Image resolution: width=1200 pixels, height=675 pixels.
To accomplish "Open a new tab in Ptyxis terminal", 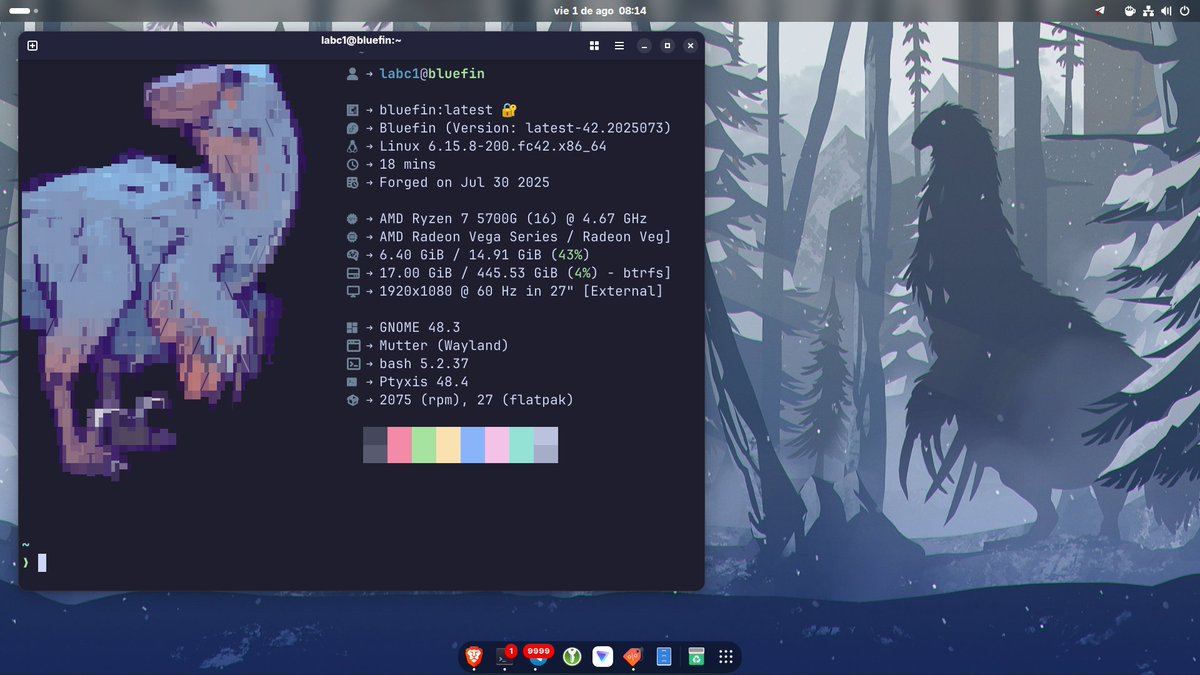I will [x=32, y=45].
